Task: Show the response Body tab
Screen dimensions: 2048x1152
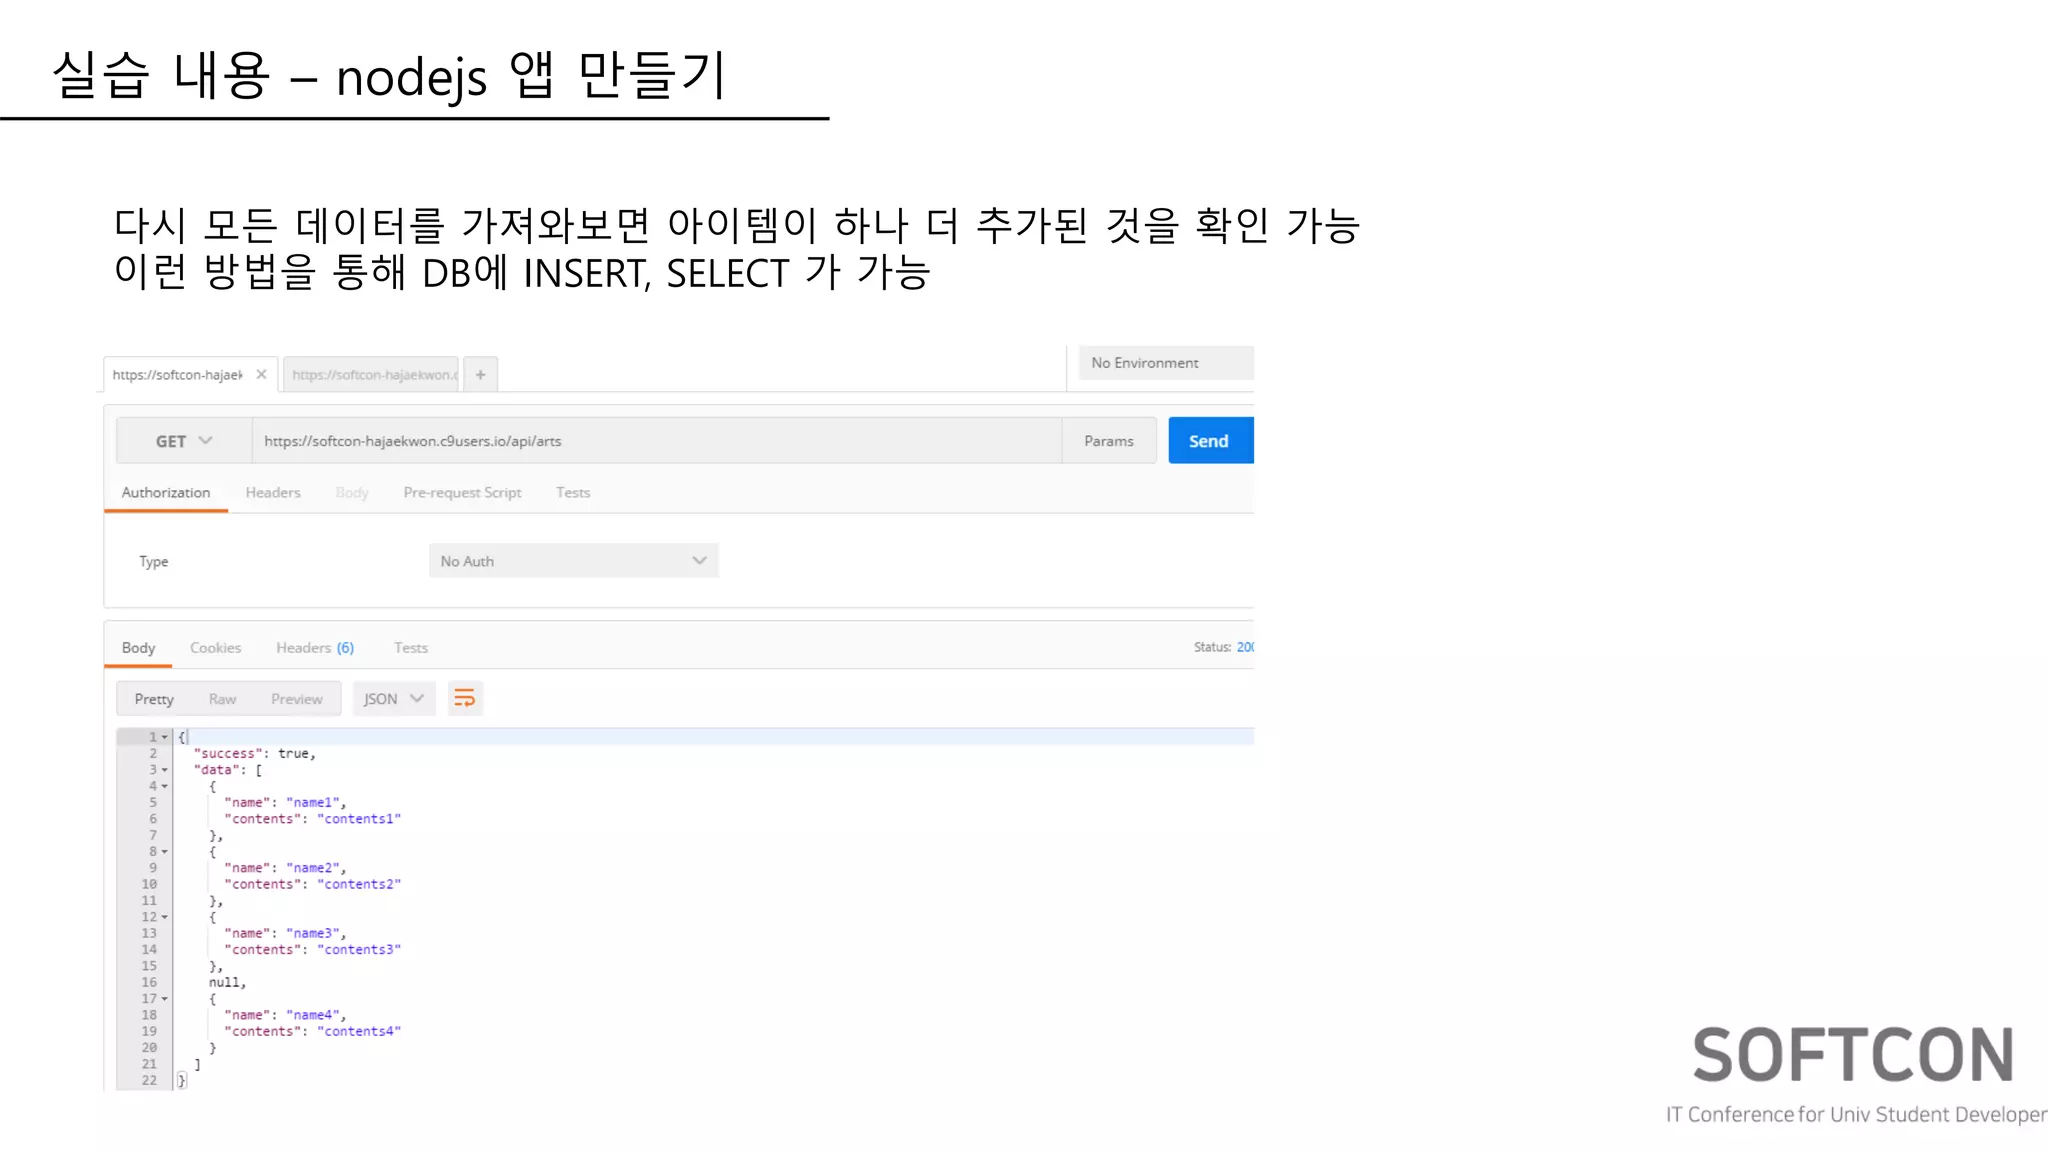Action: click(x=138, y=648)
